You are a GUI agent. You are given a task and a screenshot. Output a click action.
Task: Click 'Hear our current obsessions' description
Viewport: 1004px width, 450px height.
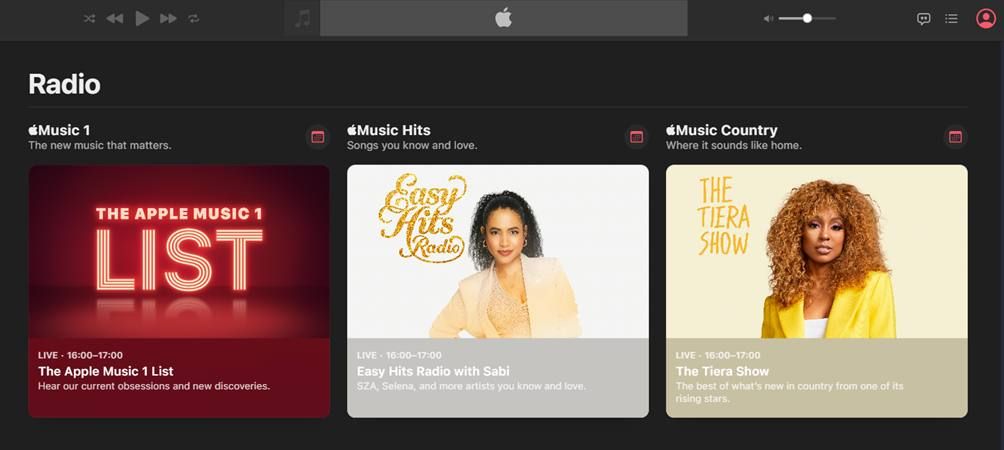(x=154, y=387)
